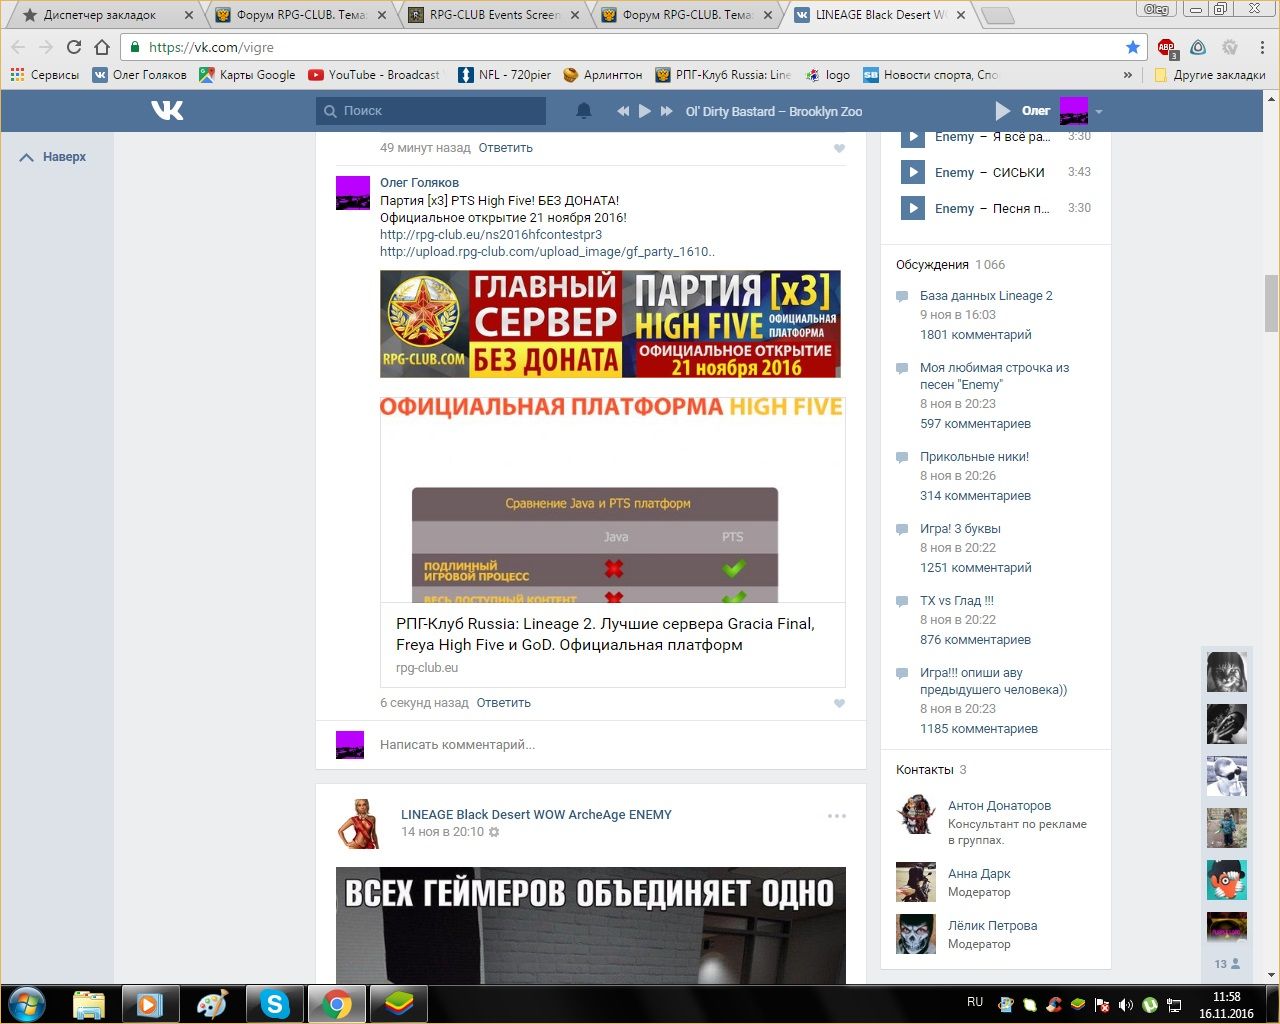Open the Windows Start menu
This screenshot has width=1280, height=1024.
coord(26,1004)
